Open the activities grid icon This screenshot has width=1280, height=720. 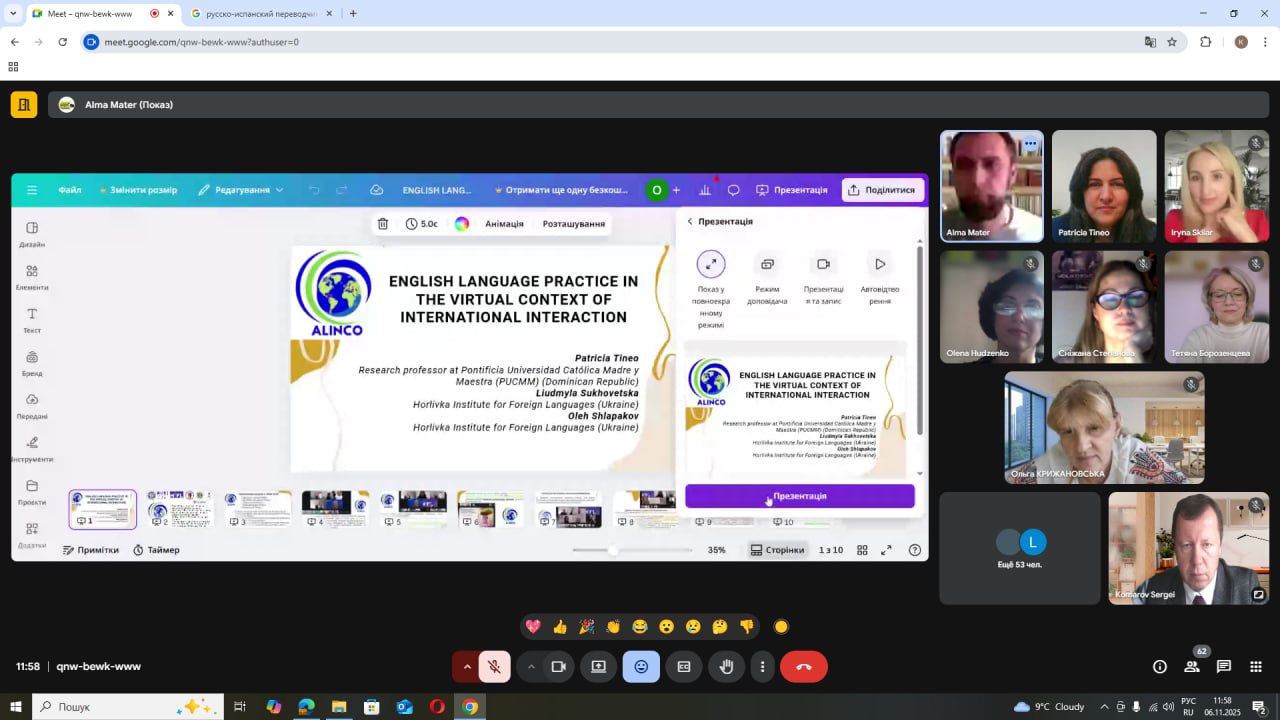[x=1259, y=667]
